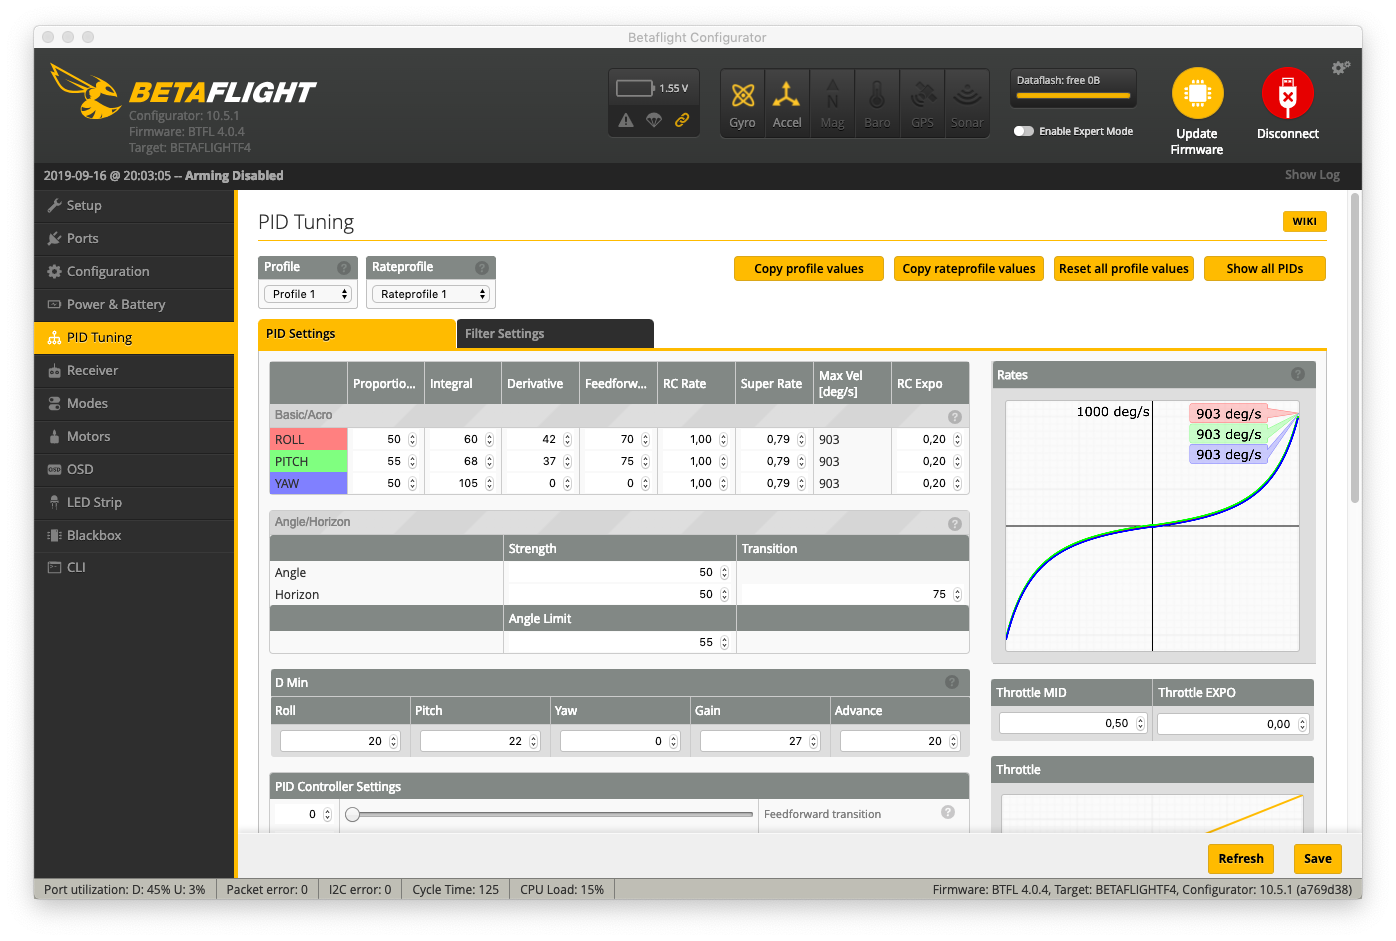Click ROLL Derivative value field
The image size is (1396, 941).
[541, 440]
